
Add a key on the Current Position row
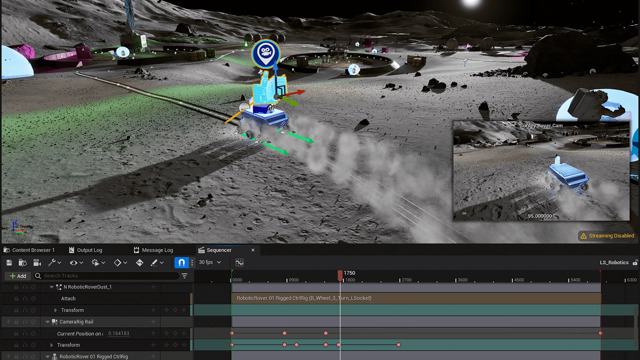(176, 333)
